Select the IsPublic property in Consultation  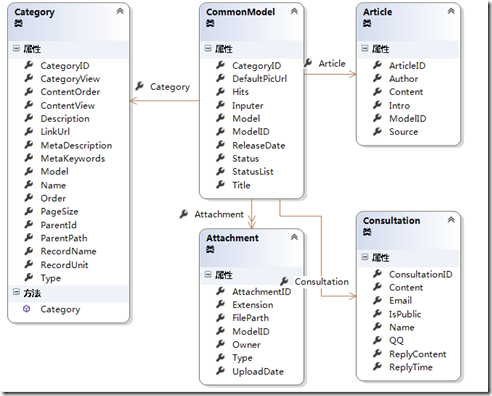(x=405, y=314)
